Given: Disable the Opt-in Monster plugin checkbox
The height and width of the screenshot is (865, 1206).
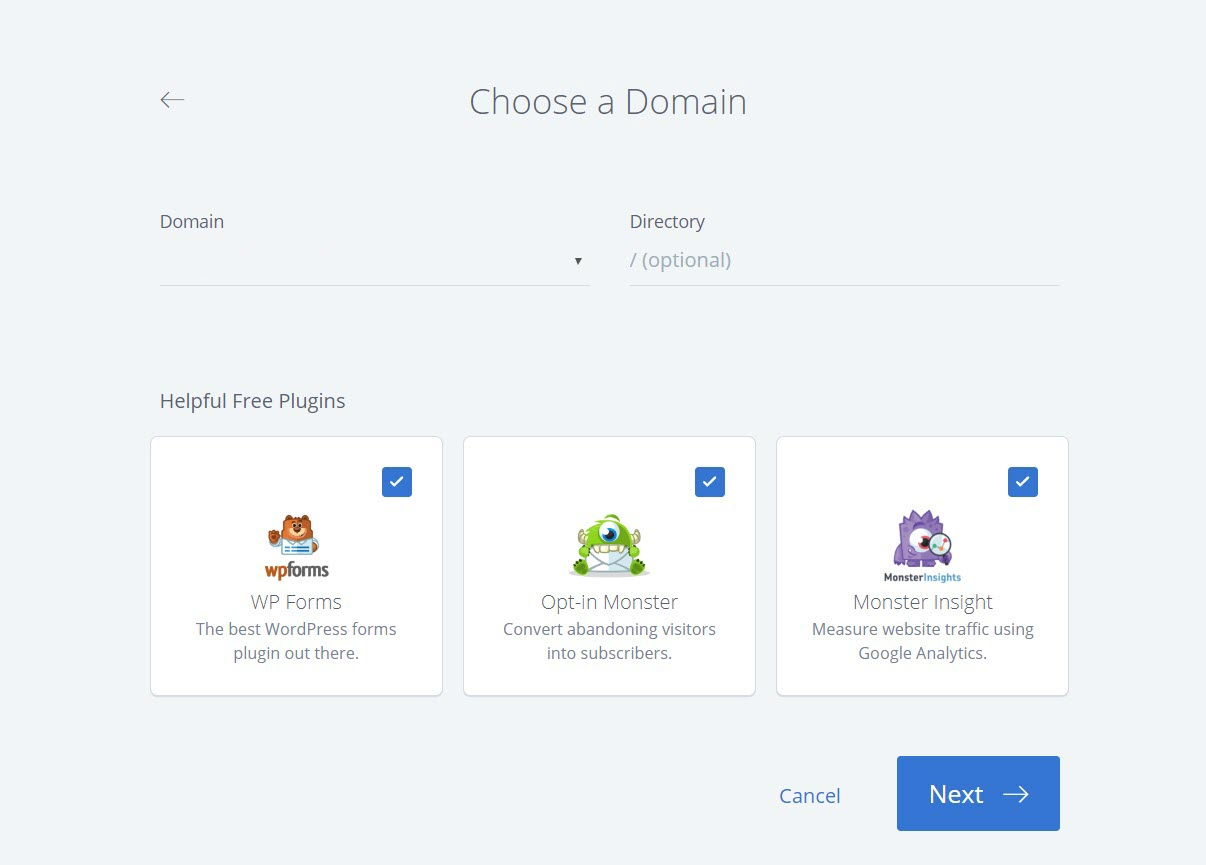Looking at the screenshot, I should [x=709, y=481].
